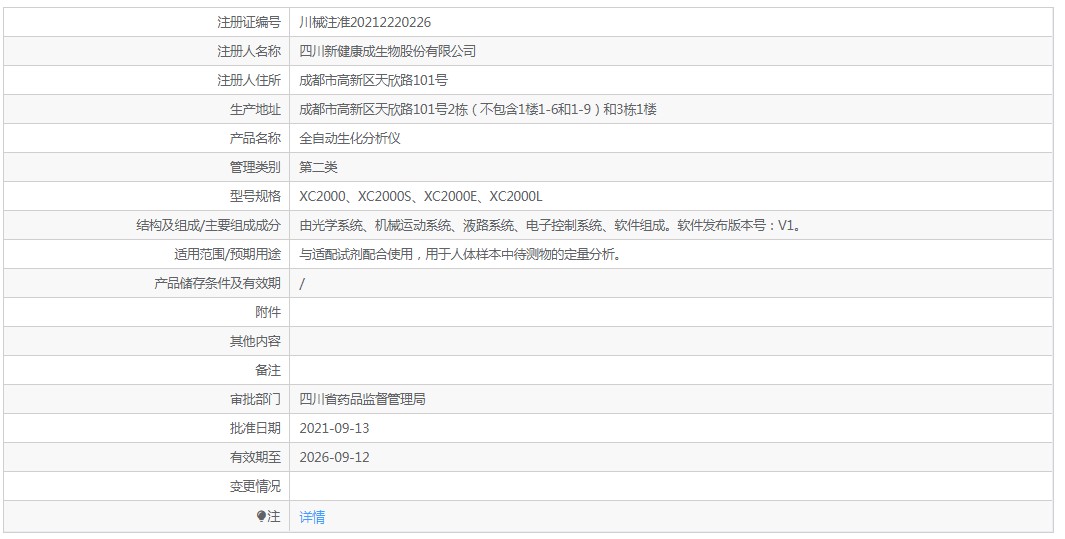Select the expiry date 2026-09-12
Viewport: 1065px width, 539px height.
[334, 458]
